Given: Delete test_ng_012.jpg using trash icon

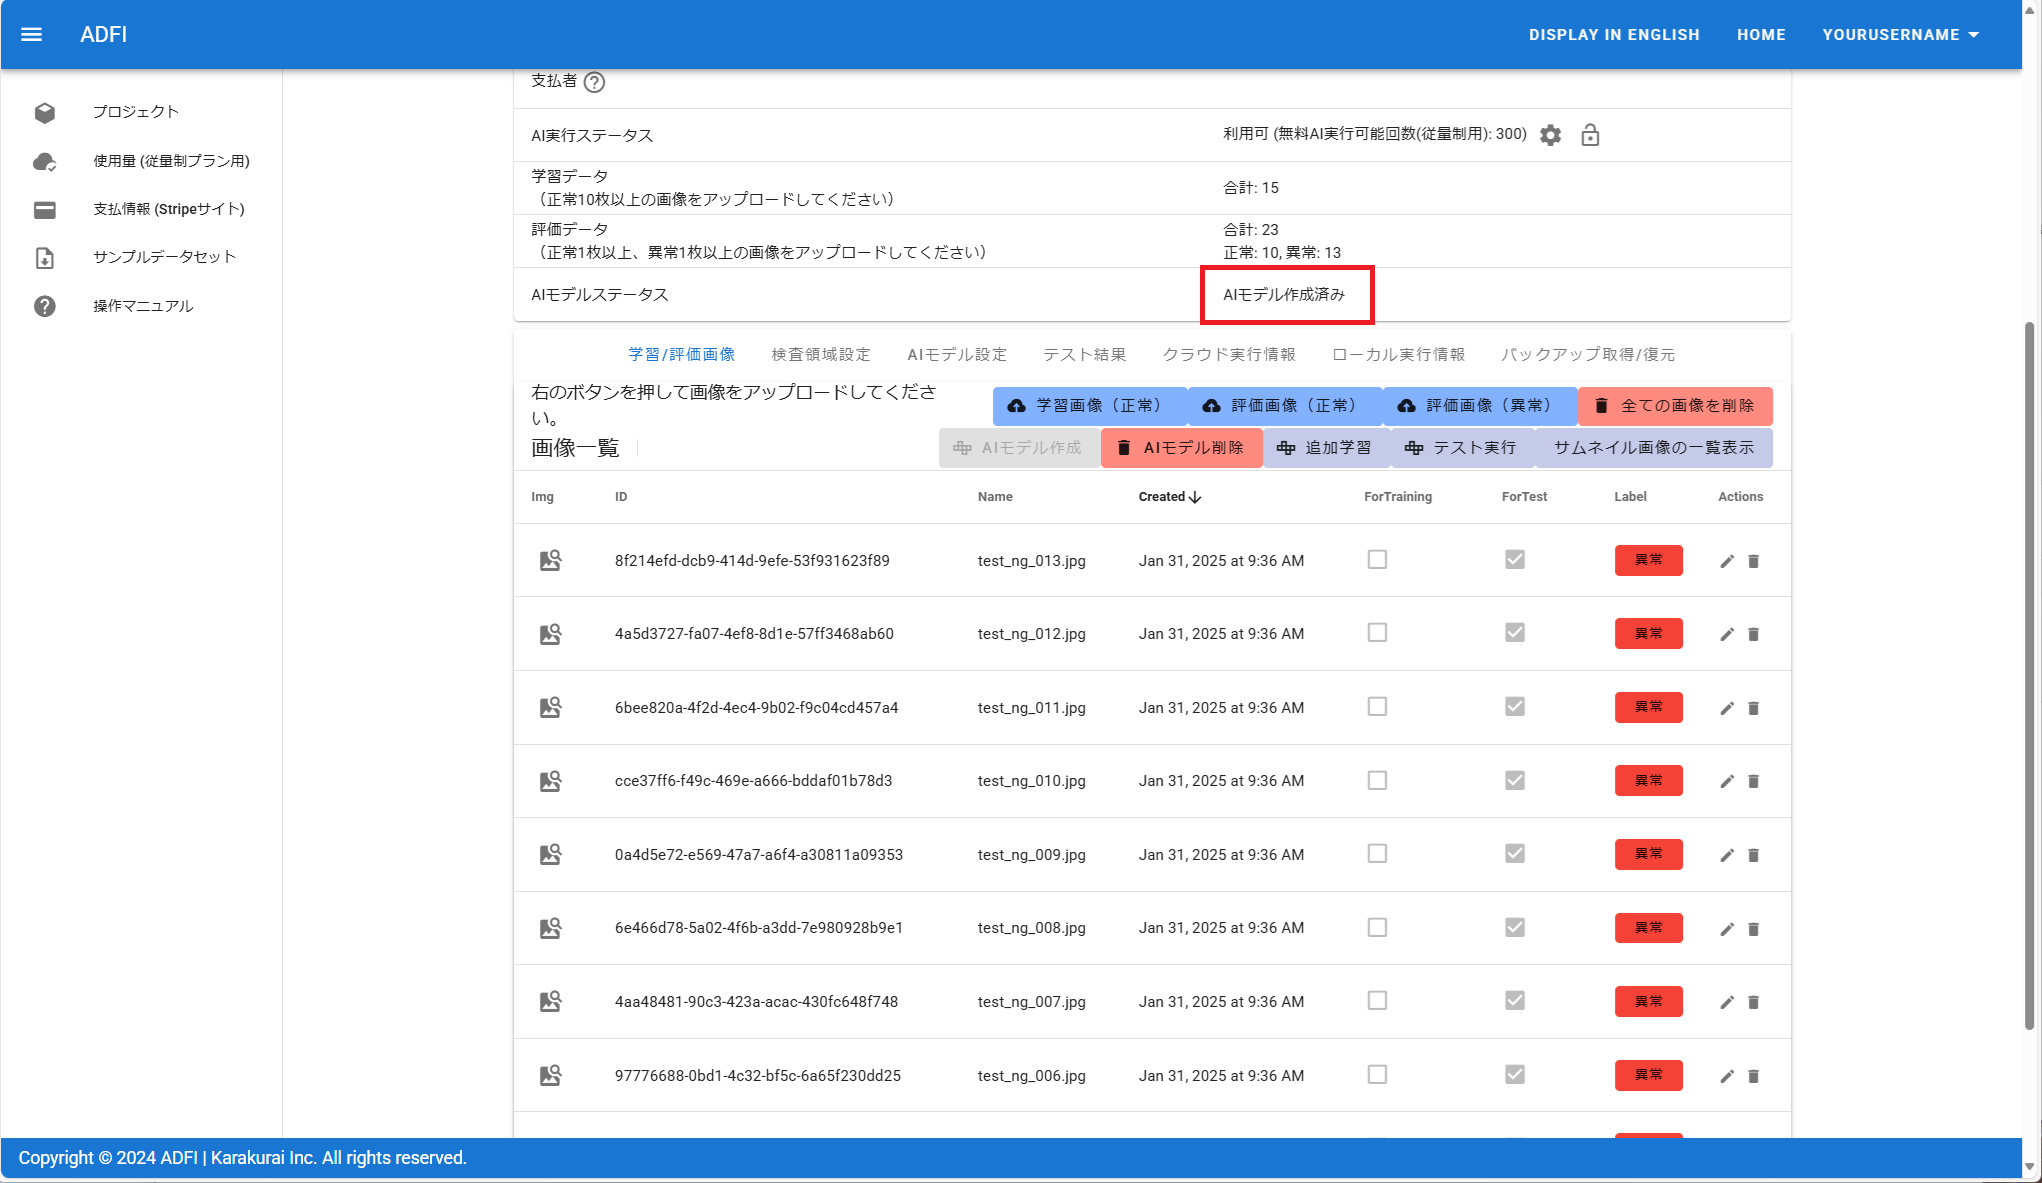Looking at the screenshot, I should click(x=1753, y=635).
